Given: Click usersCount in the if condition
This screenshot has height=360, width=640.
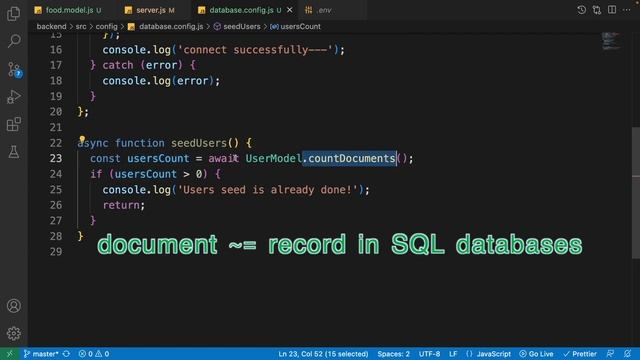Looking at the screenshot, I should click(146, 174).
